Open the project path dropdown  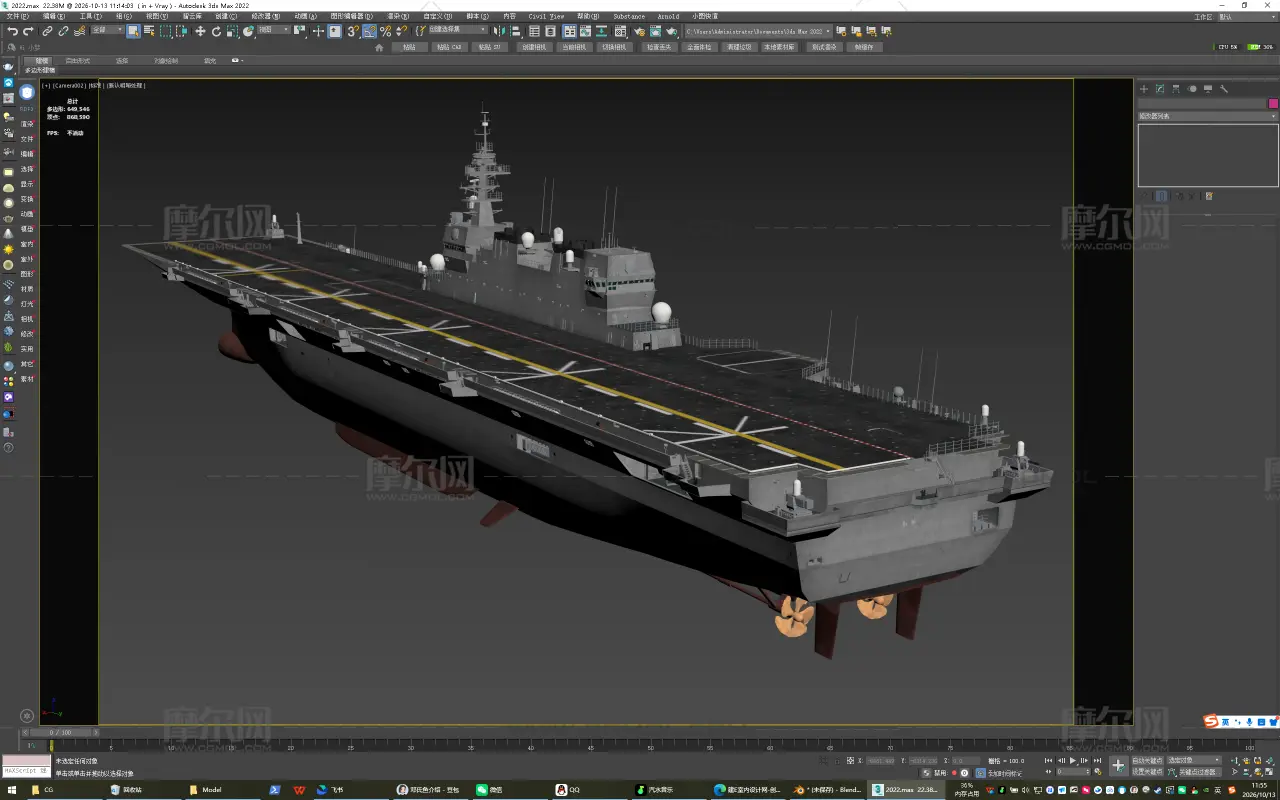(x=757, y=31)
